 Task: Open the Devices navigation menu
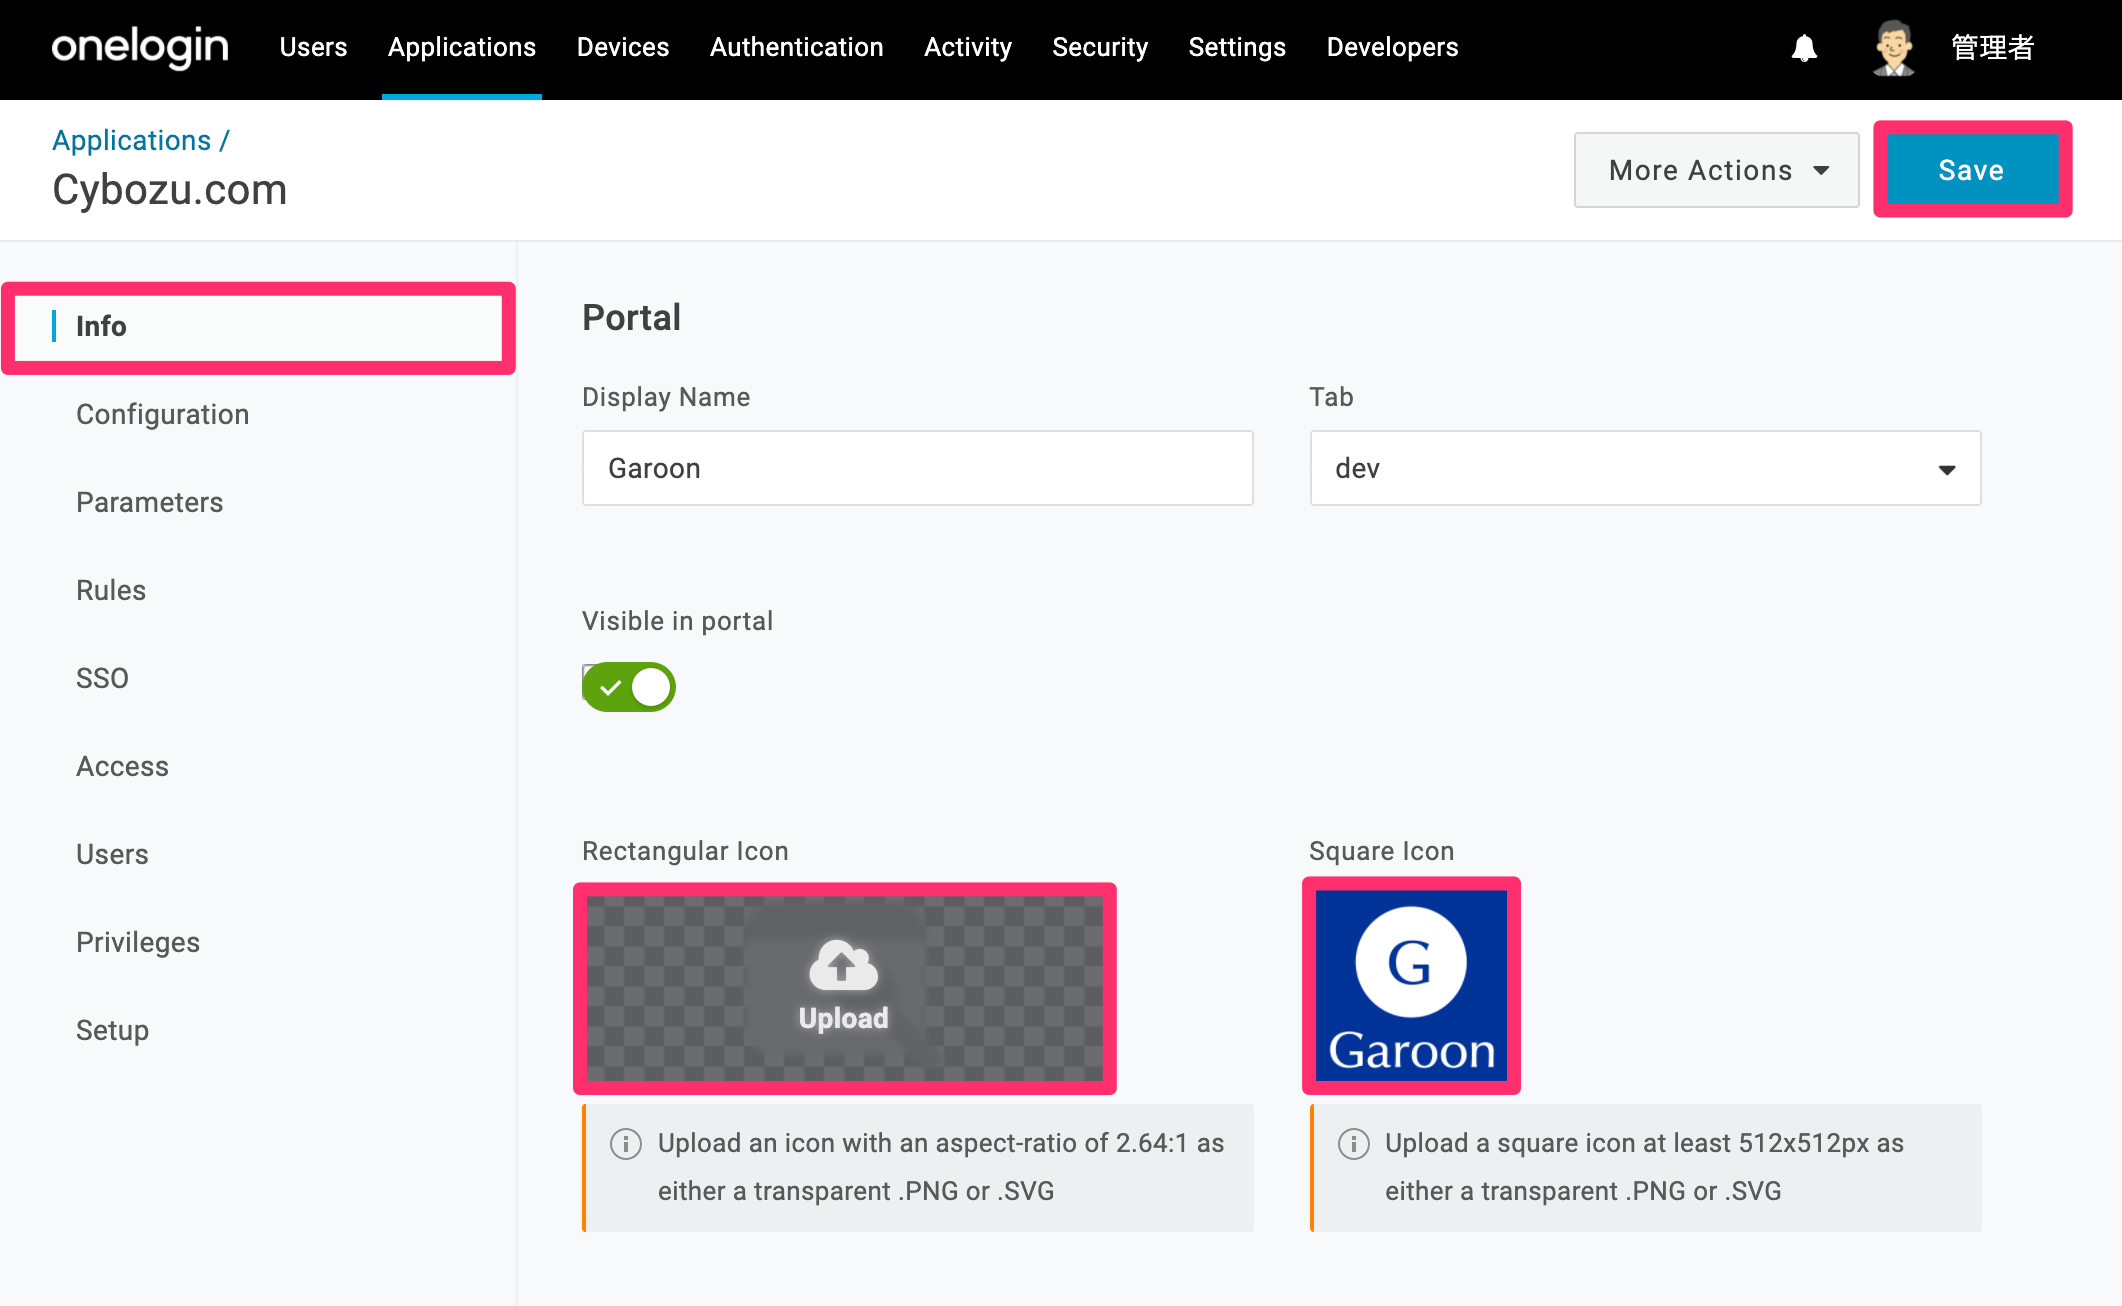point(623,47)
